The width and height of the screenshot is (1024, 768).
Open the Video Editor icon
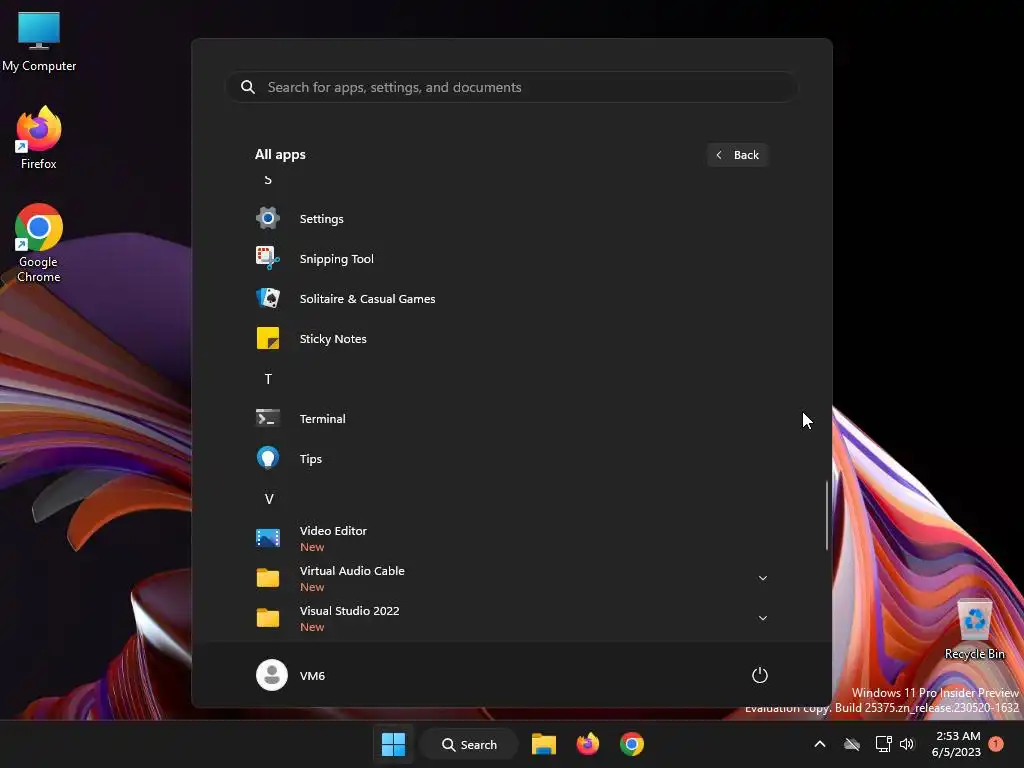268,538
